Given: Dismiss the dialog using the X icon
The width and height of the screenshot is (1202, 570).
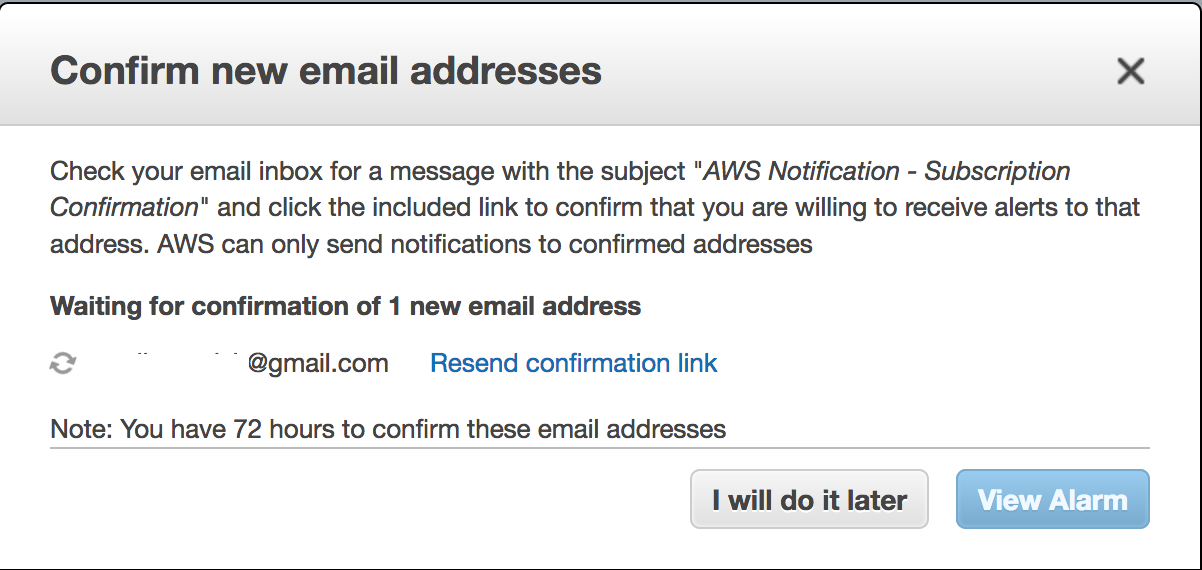Looking at the screenshot, I should click(x=1130, y=72).
